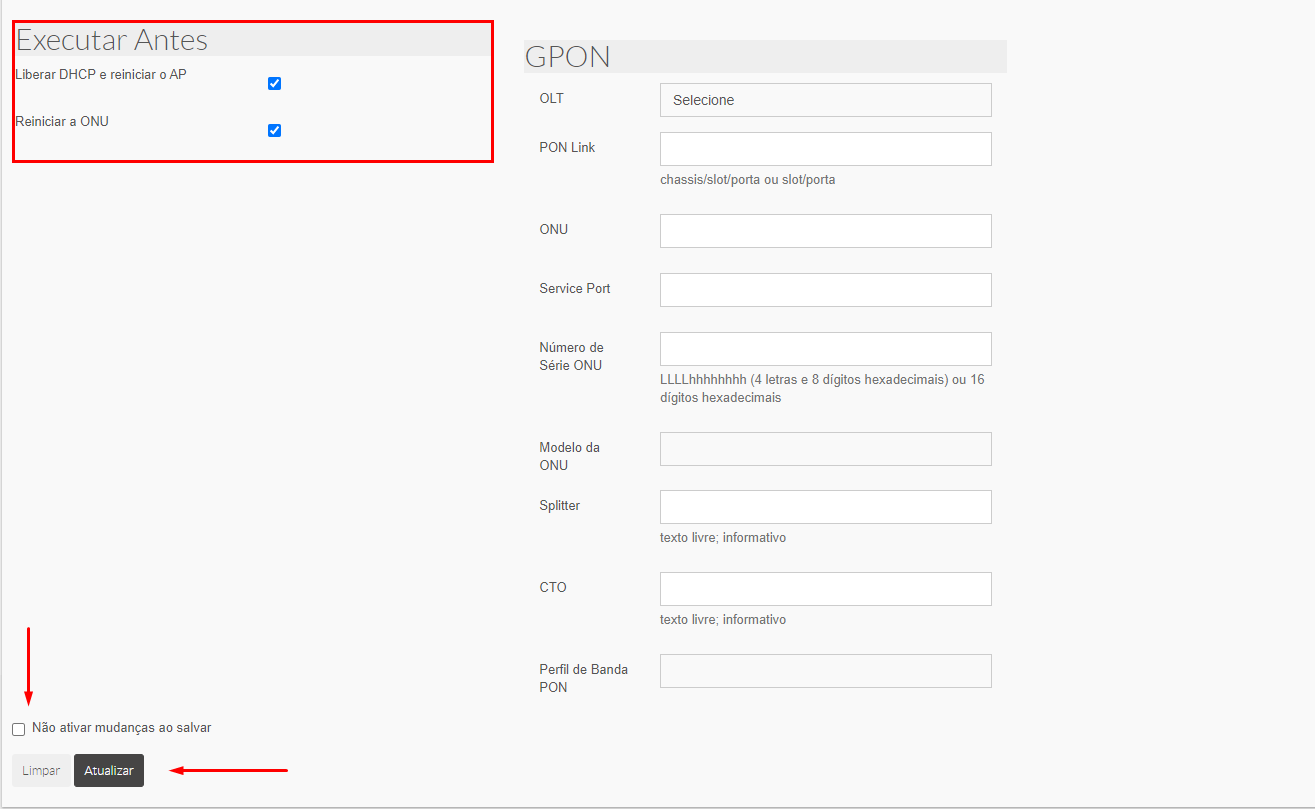Image resolution: width=1315 pixels, height=809 pixels.
Task: Click the chassis/slot/porta hint under PON Link
Action: coord(747,180)
